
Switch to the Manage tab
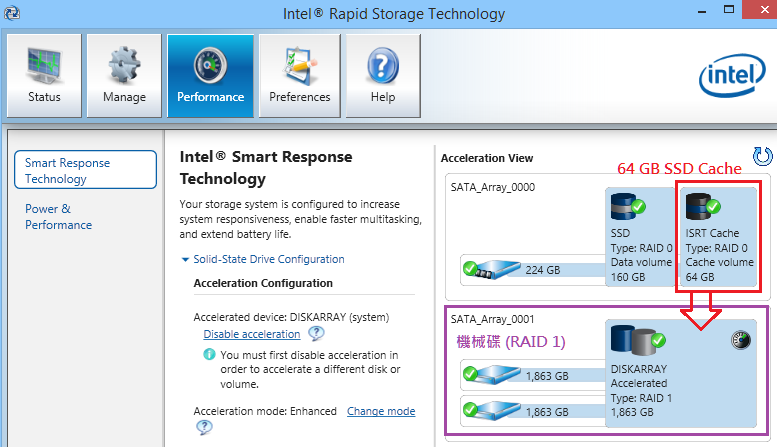[x=124, y=76]
